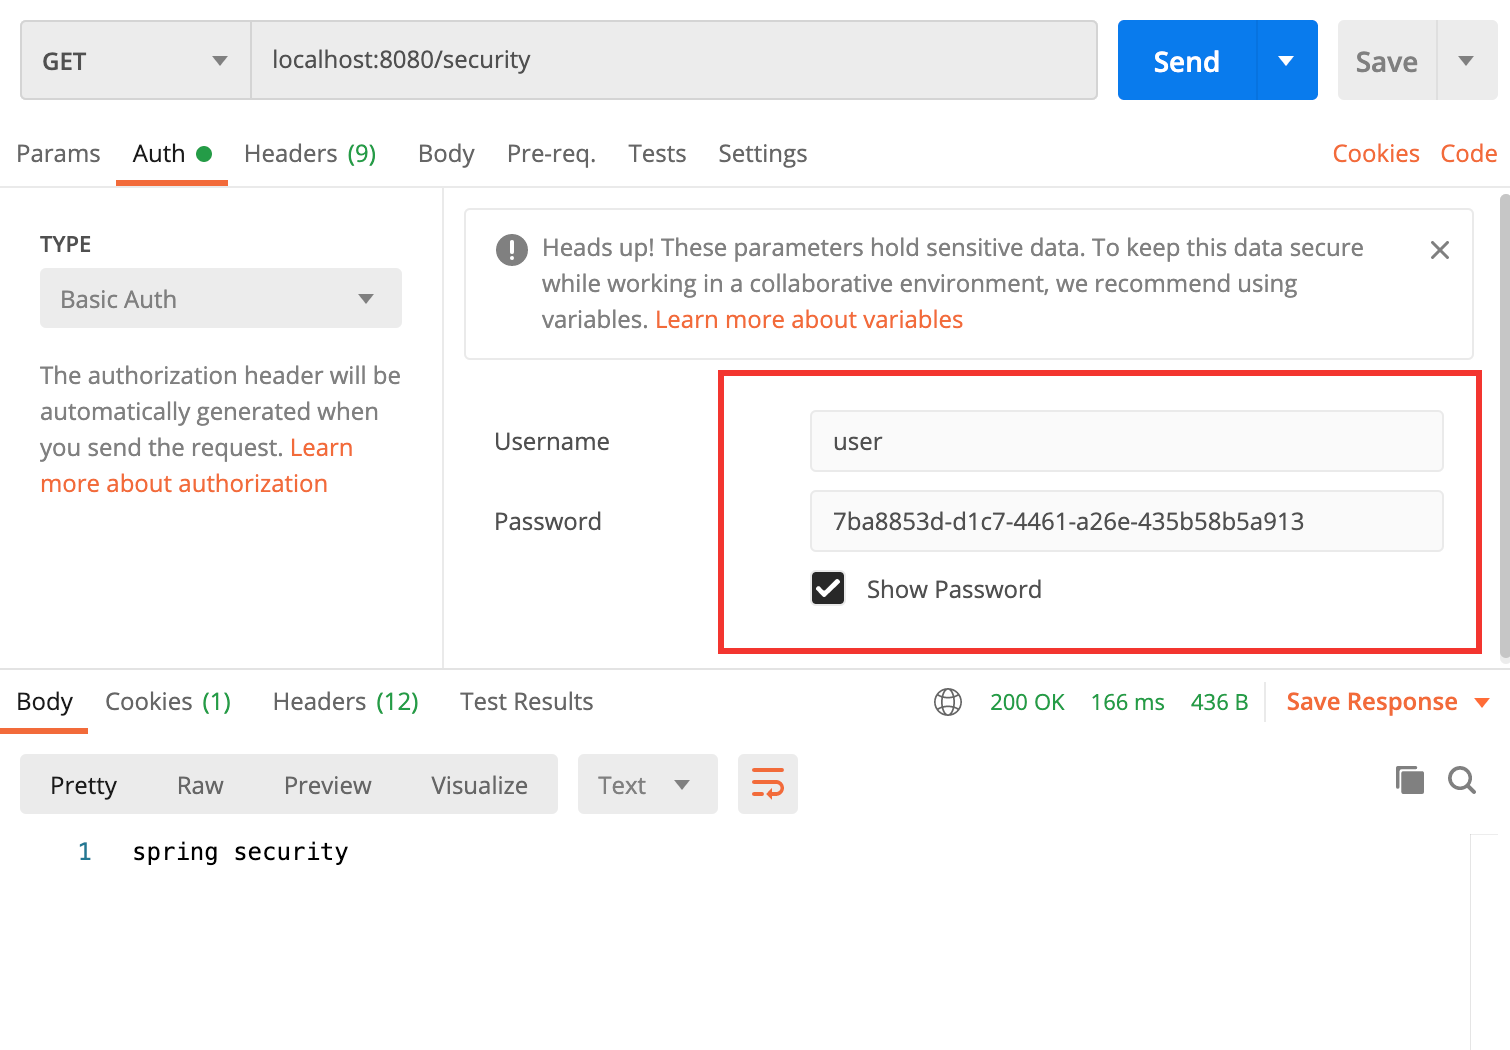The image size is (1510, 1050).
Task: Open the Learn more about variables link
Action: pos(808,320)
